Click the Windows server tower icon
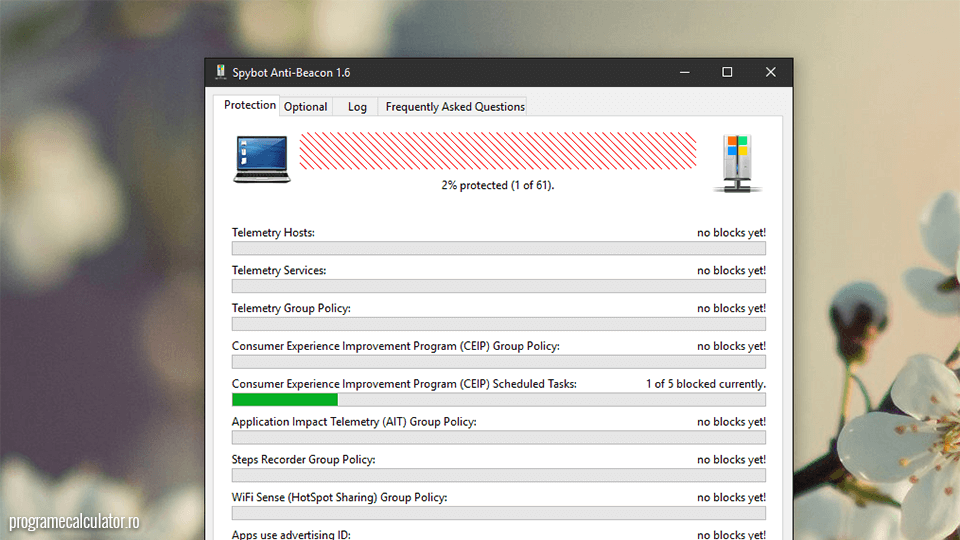This screenshot has height=540, width=960. coord(737,163)
